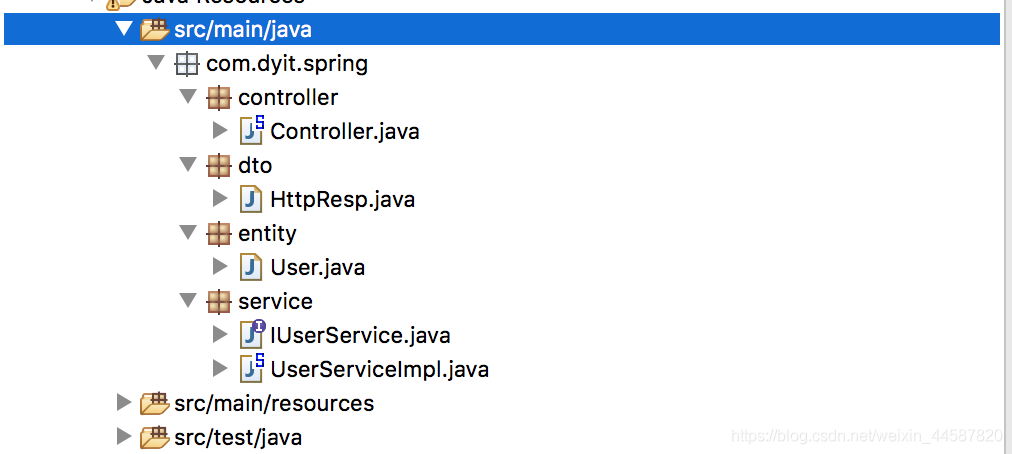Open HttpResp.java file
Image resolution: width=1012 pixels, height=454 pixels.
pos(343,200)
